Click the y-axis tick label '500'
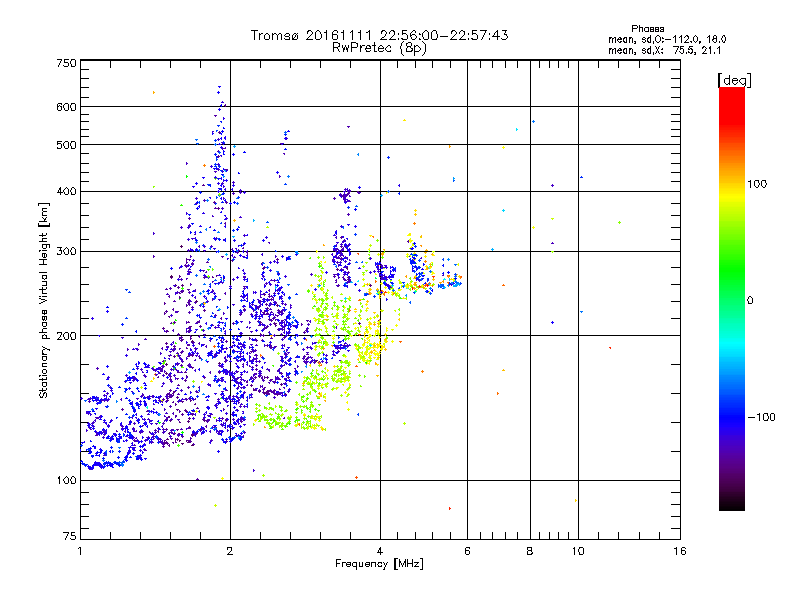Image resolution: width=800 pixels, height=600 pixels. pos(66,145)
